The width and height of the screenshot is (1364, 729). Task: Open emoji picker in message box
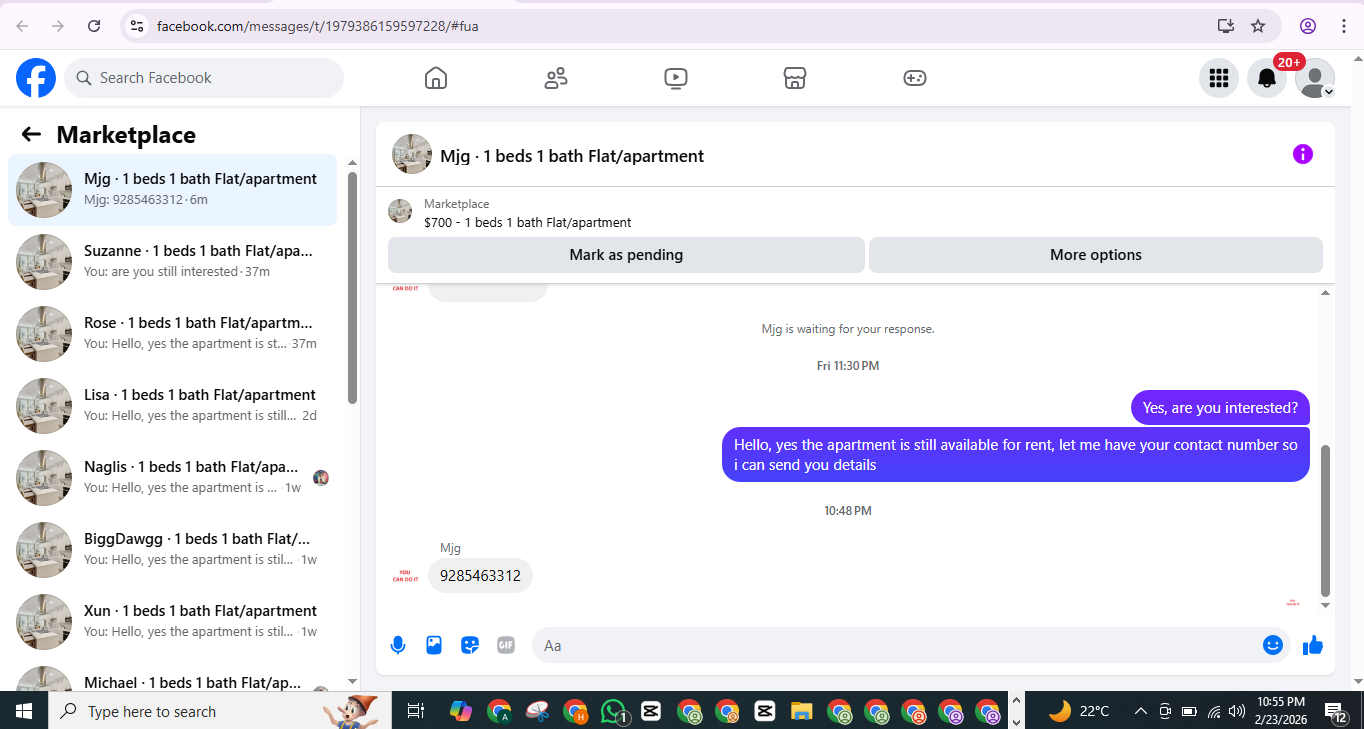pyautogui.click(x=1272, y=645)
